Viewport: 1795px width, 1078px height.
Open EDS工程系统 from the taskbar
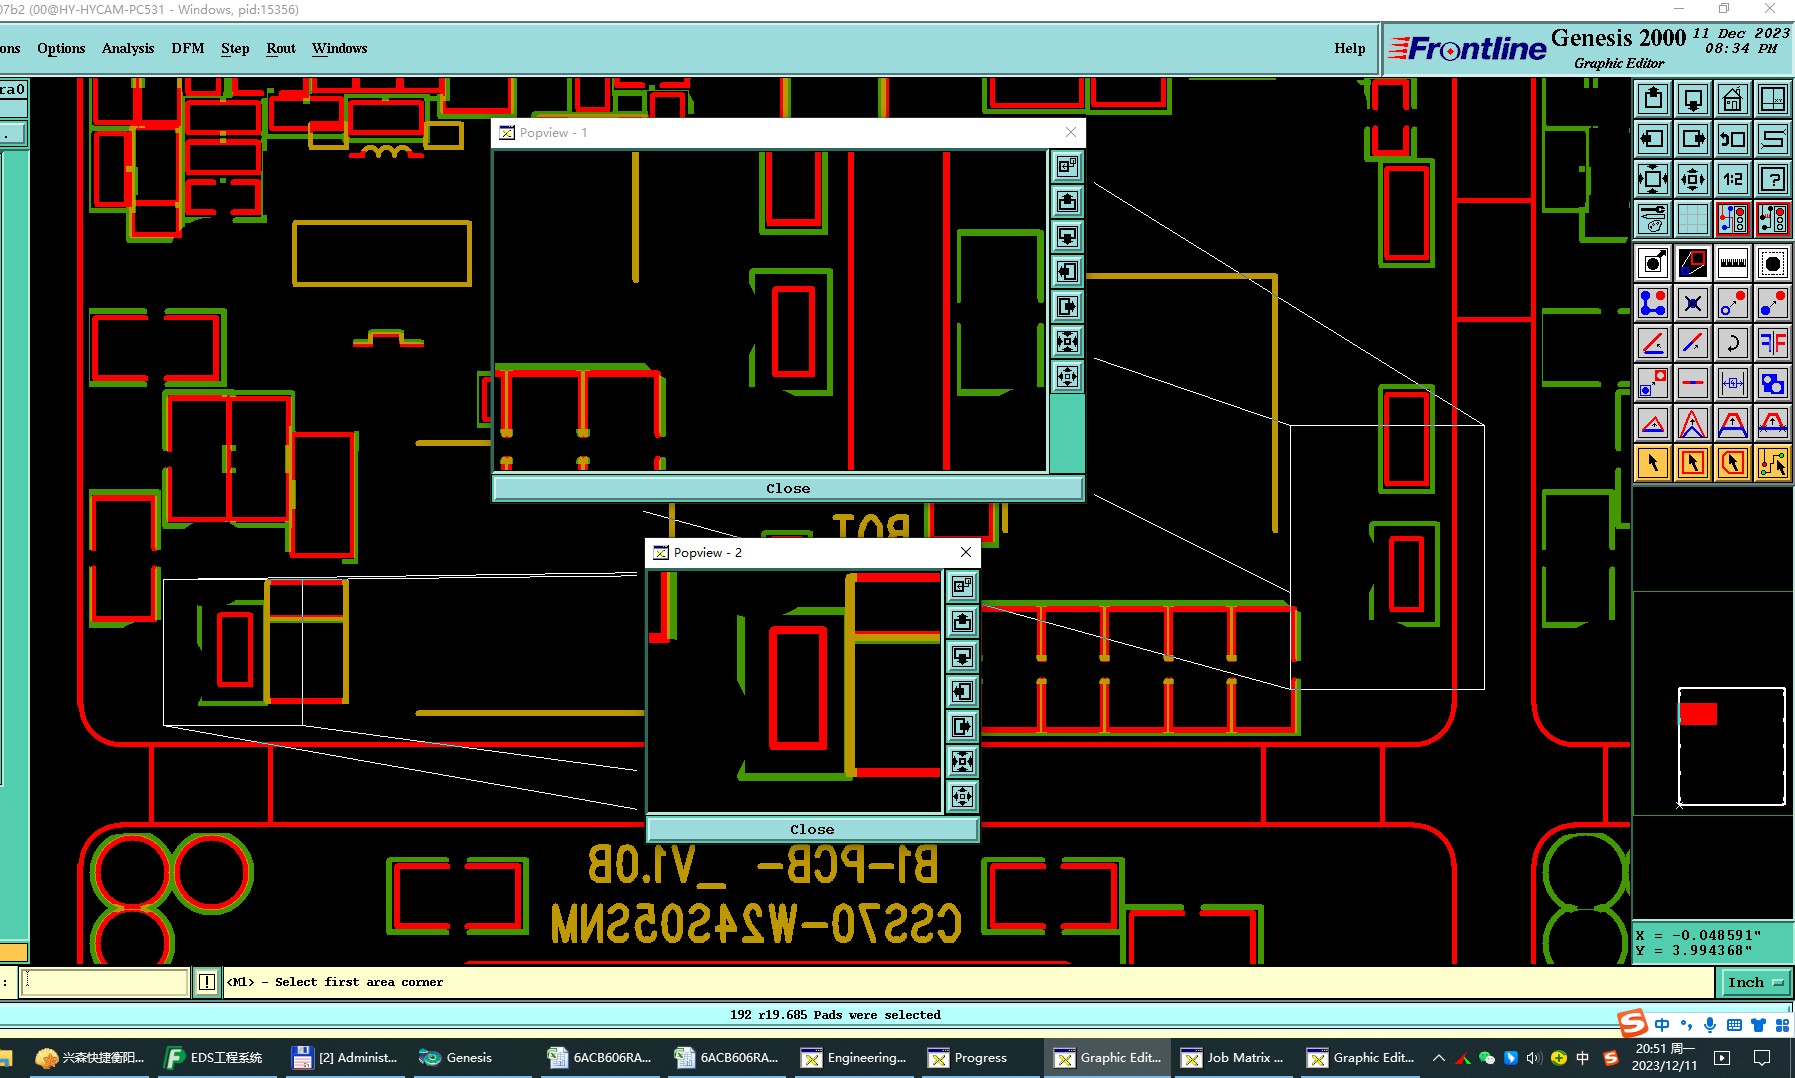pyautogui.click(x=214, y=1057)
